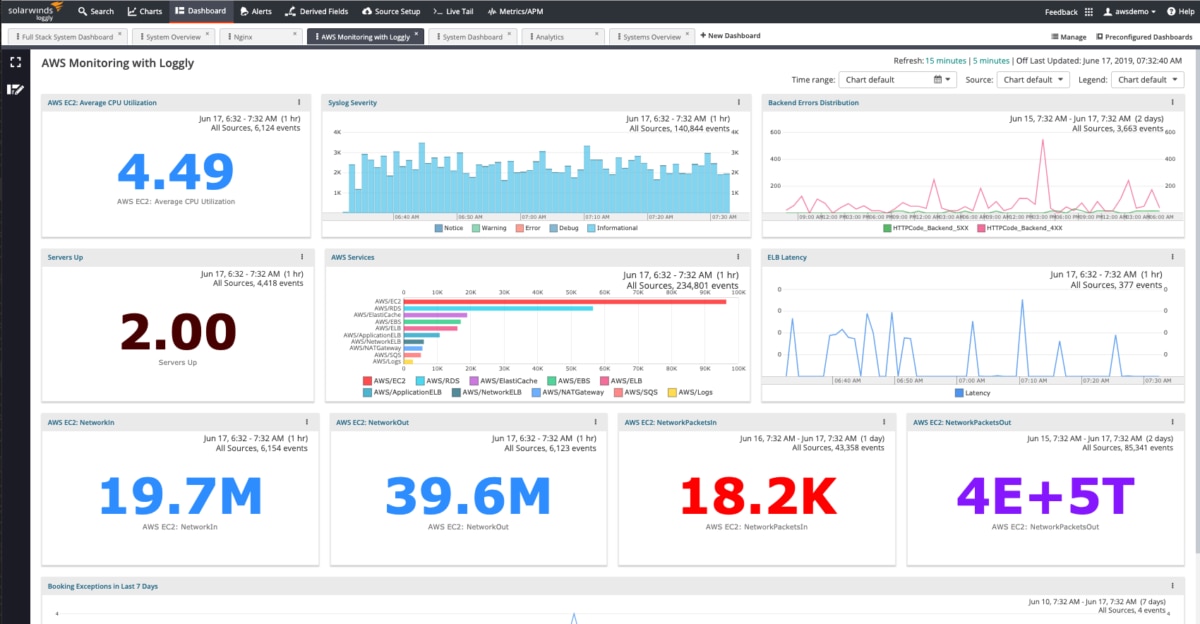Open the edit dashboard icon in the left sidebar
The height and width of the screenshot is (624, 1200).
click(14, 89)
